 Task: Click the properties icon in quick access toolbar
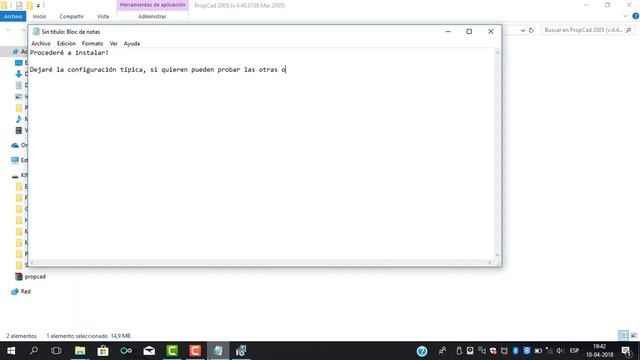pos(19,5)
